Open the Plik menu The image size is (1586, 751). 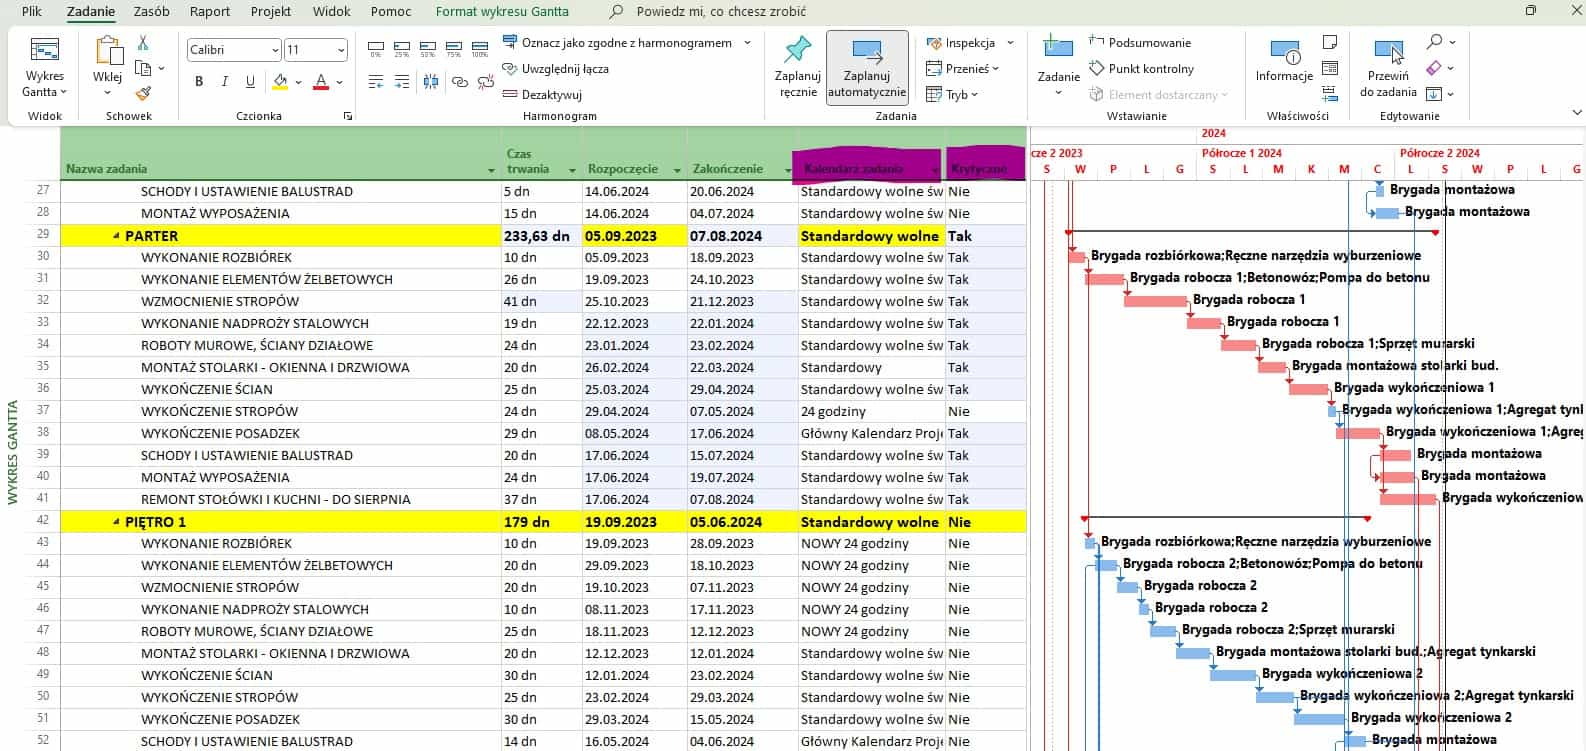click(31, 12)
